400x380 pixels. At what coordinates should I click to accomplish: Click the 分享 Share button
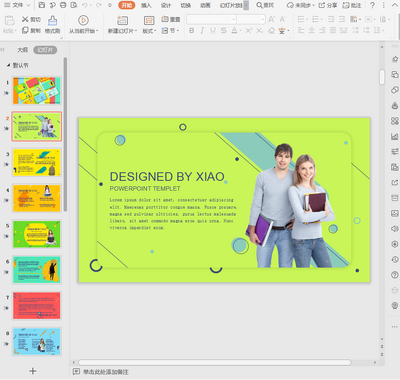tap(328, 5)
